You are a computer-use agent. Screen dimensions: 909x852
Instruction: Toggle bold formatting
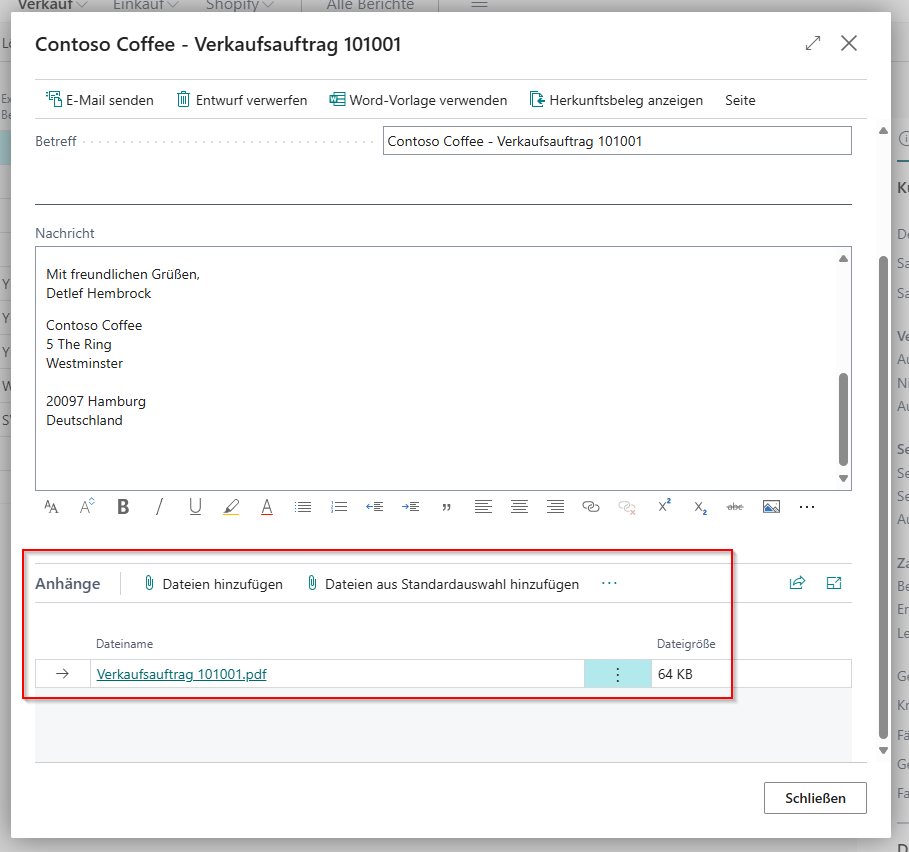coord(123,507)
